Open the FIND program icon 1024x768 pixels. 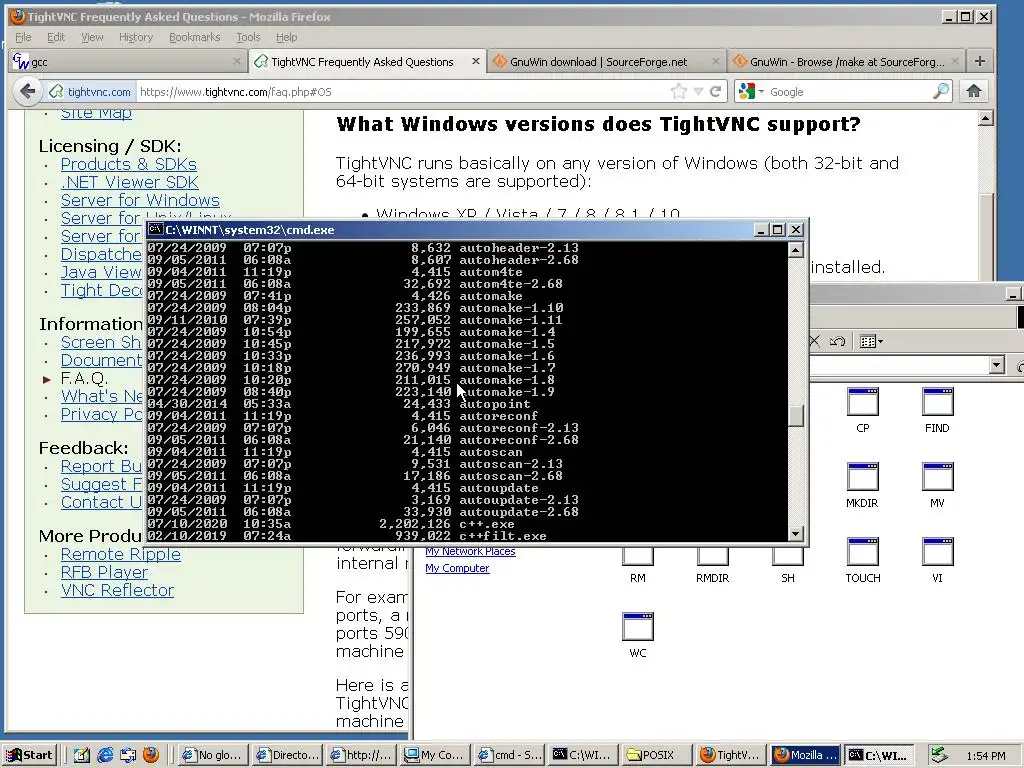coord(937,410)
